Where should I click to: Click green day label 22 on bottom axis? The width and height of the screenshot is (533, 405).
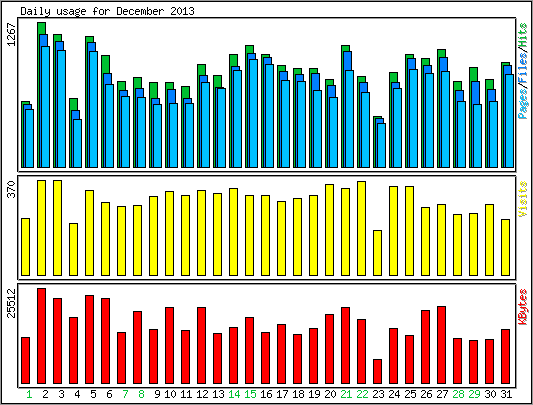[362, 394]
